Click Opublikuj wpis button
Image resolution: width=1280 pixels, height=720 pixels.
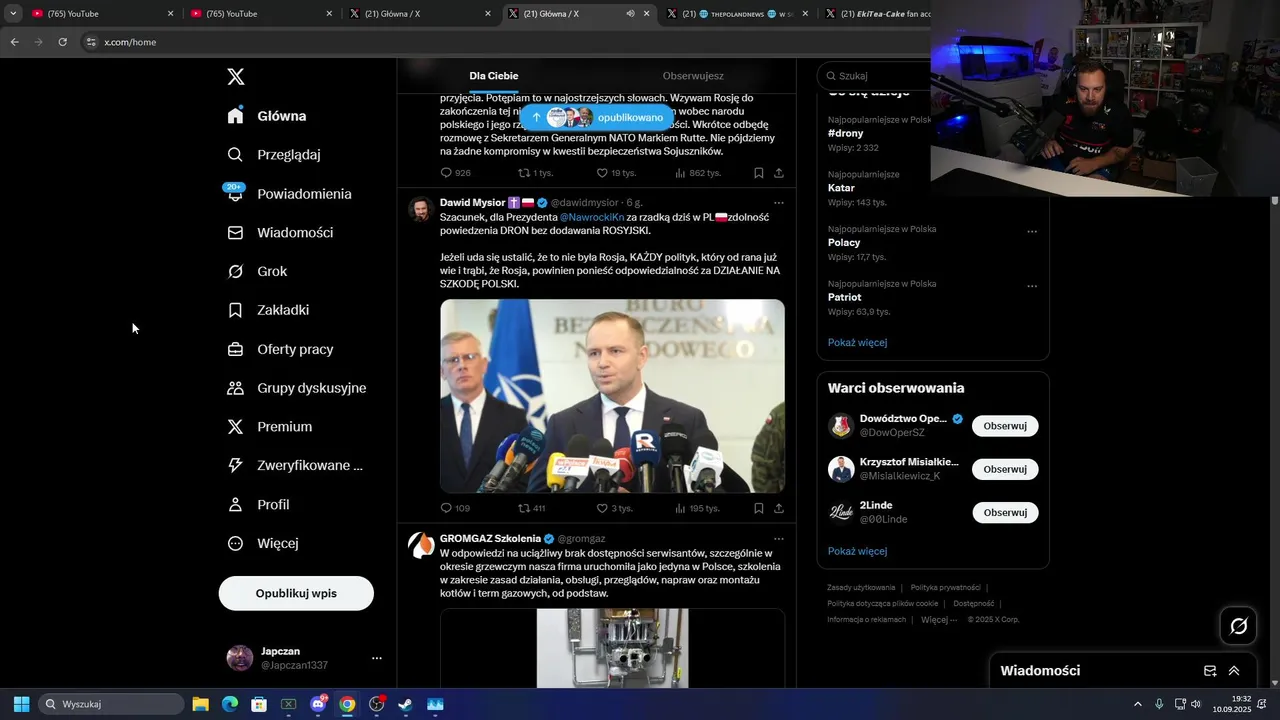296,593
